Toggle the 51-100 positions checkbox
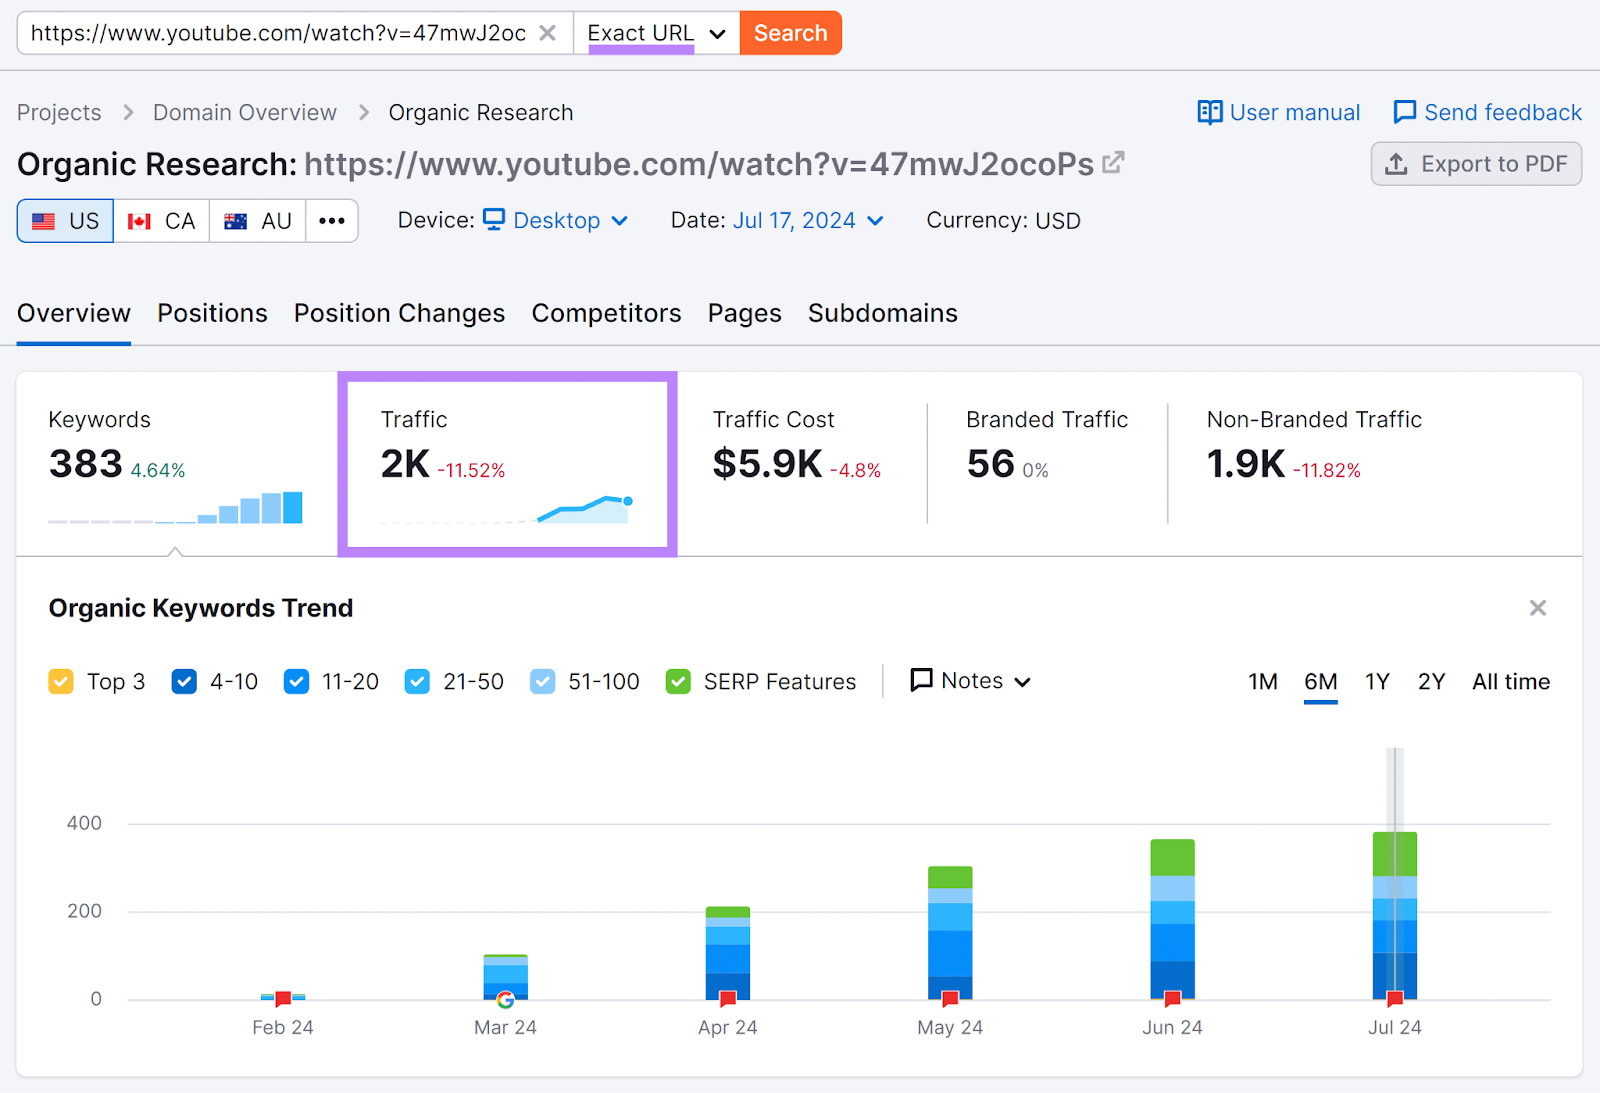The height and width of the screenshot is (1093, 1600). 542,682
